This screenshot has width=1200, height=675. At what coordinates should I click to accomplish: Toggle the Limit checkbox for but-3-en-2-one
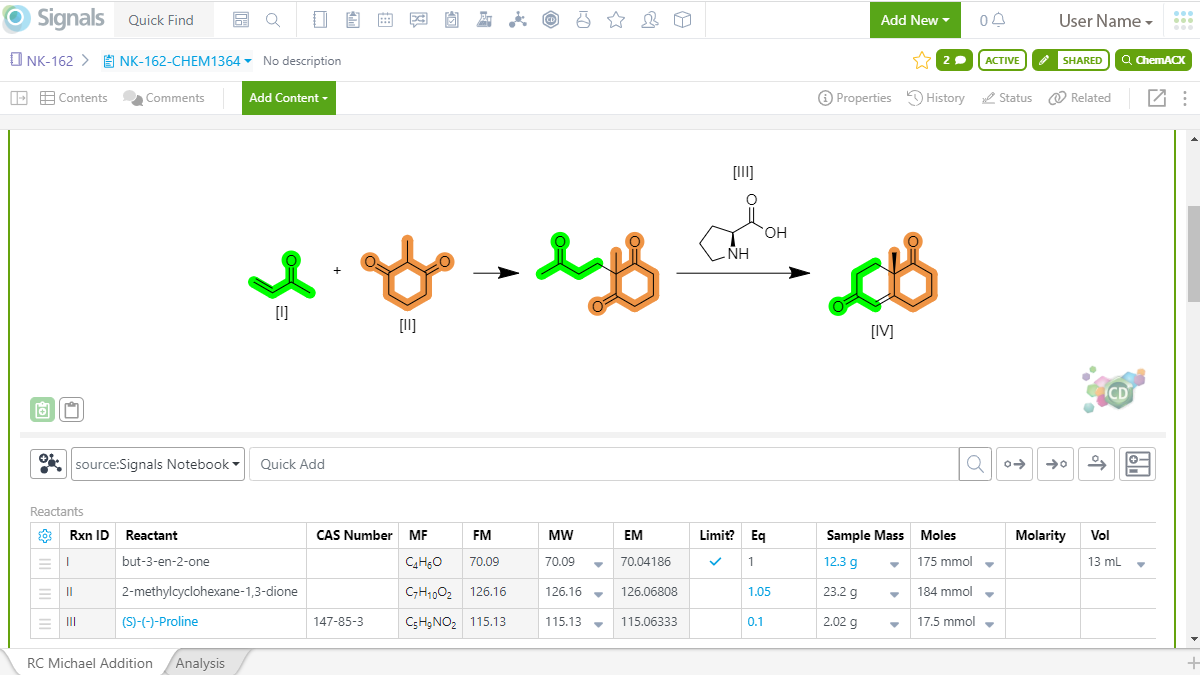716,561
